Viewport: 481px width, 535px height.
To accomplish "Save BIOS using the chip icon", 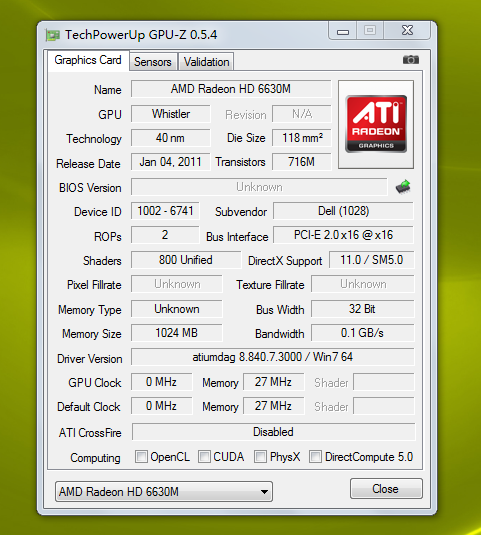I will pyautogui.click(x=403, y=187).
